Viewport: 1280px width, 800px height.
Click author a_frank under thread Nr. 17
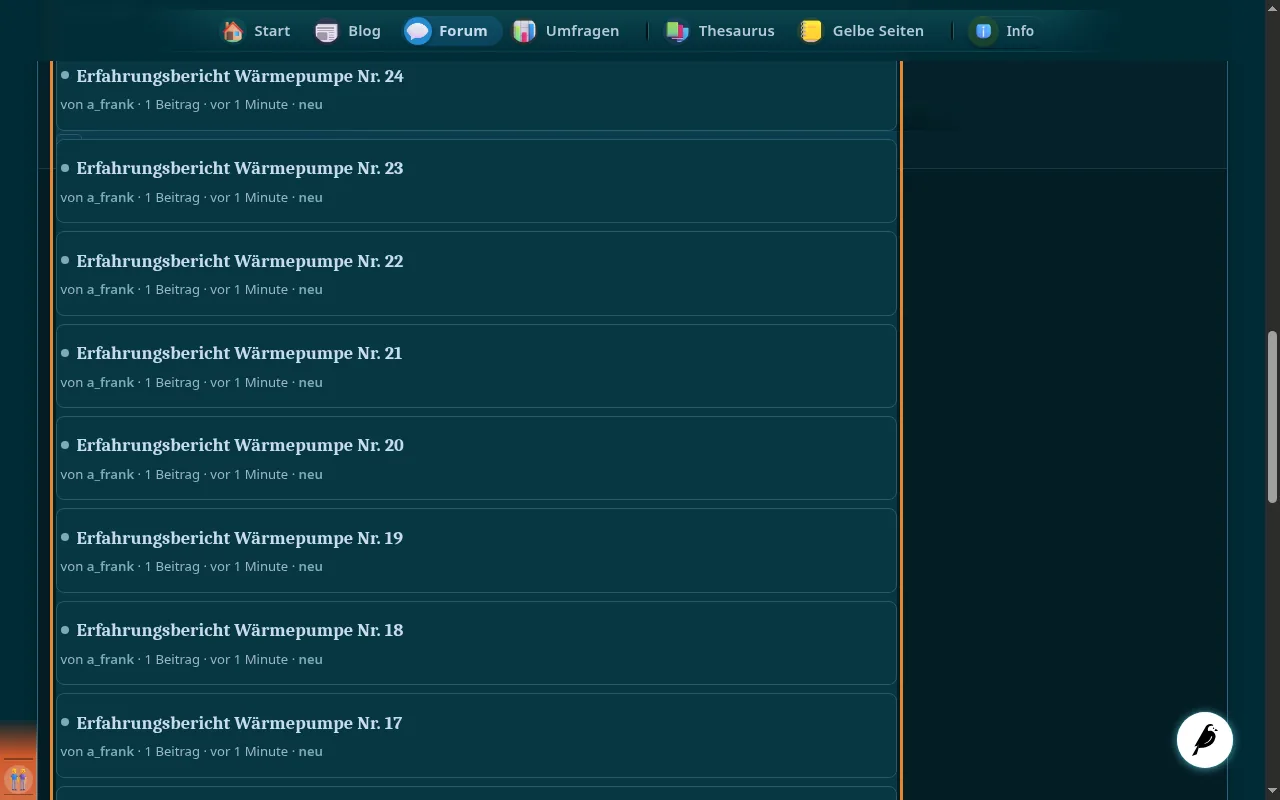point(110,751)
